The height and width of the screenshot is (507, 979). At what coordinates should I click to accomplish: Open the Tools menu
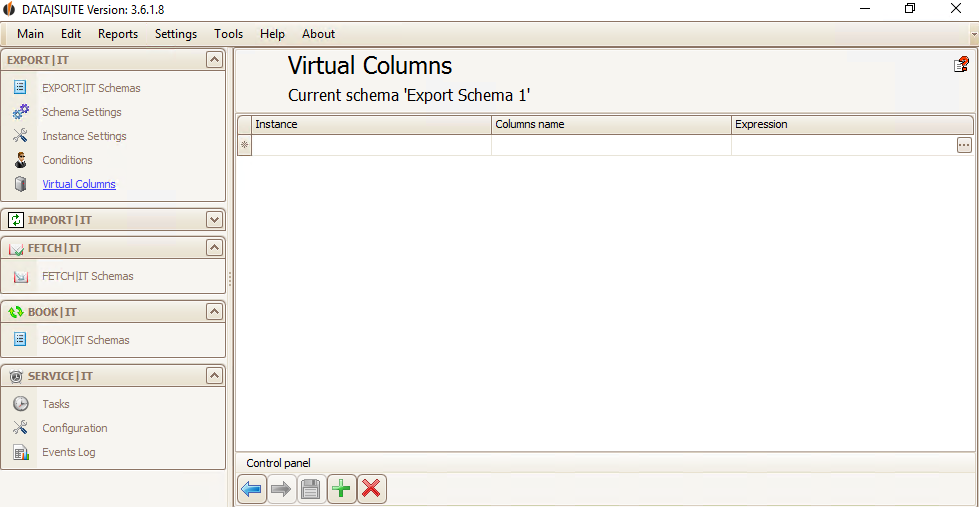[229, 34]
